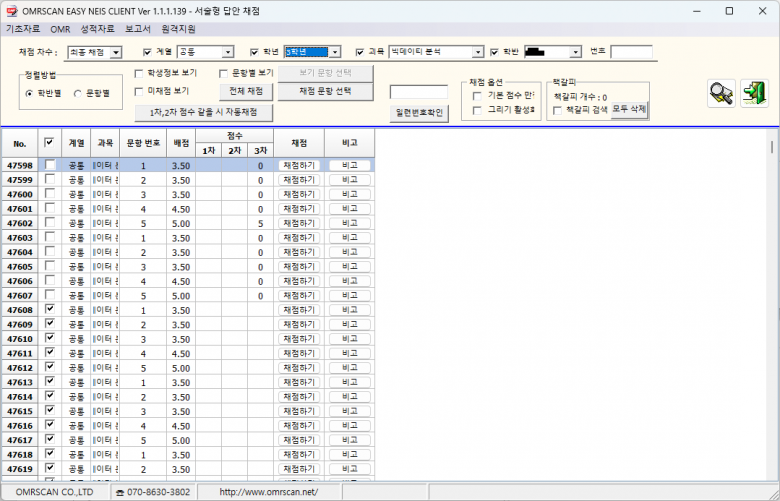Toggle the 책갈피 검색 checkbox

(558, 109)
